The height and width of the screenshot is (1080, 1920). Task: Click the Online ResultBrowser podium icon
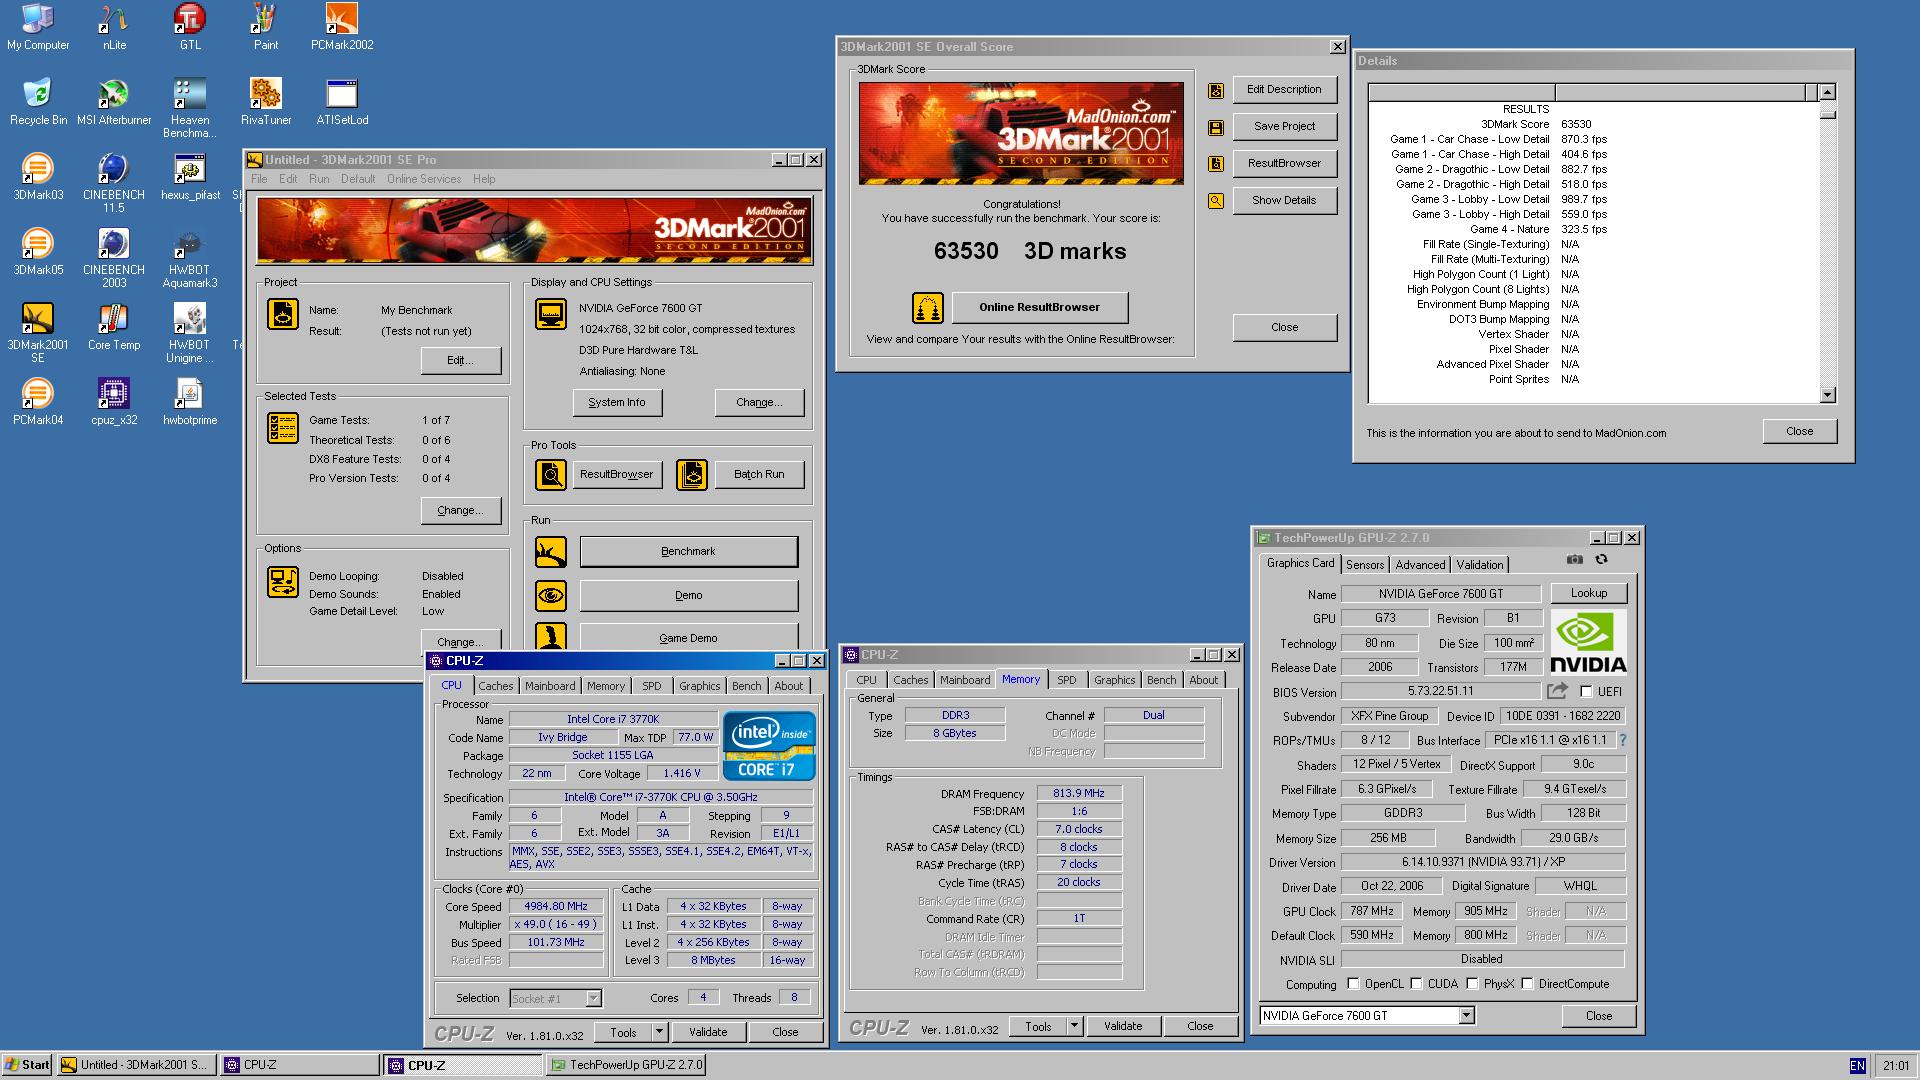coord(928,308)
